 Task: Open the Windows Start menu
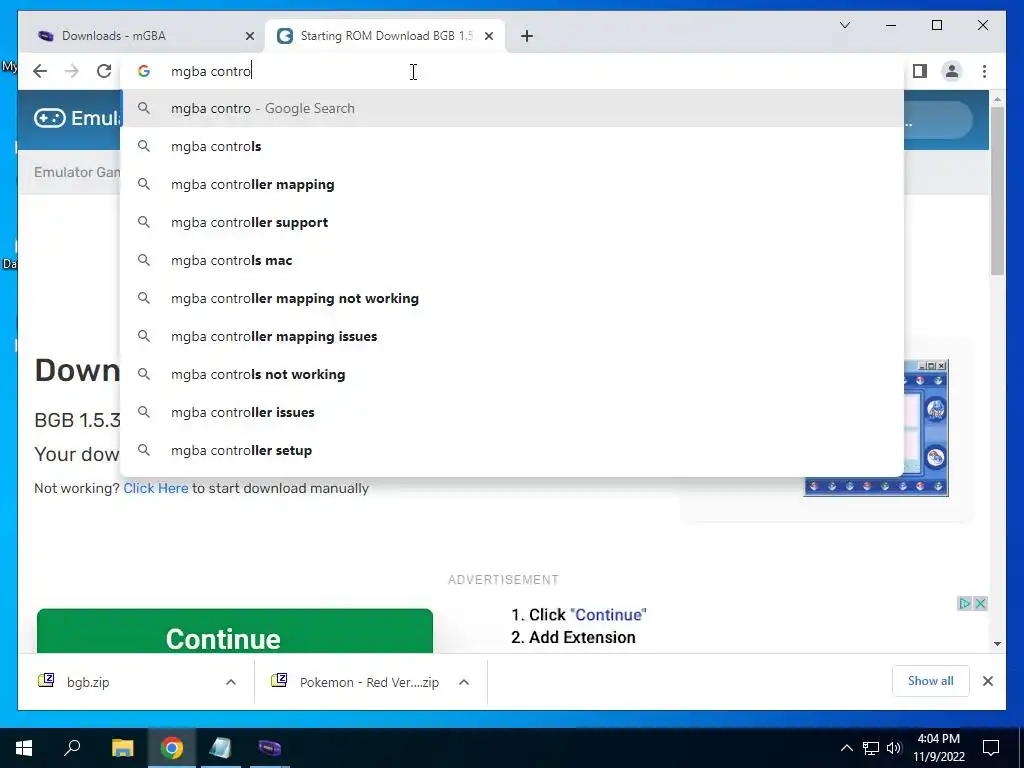click(24, 748)
